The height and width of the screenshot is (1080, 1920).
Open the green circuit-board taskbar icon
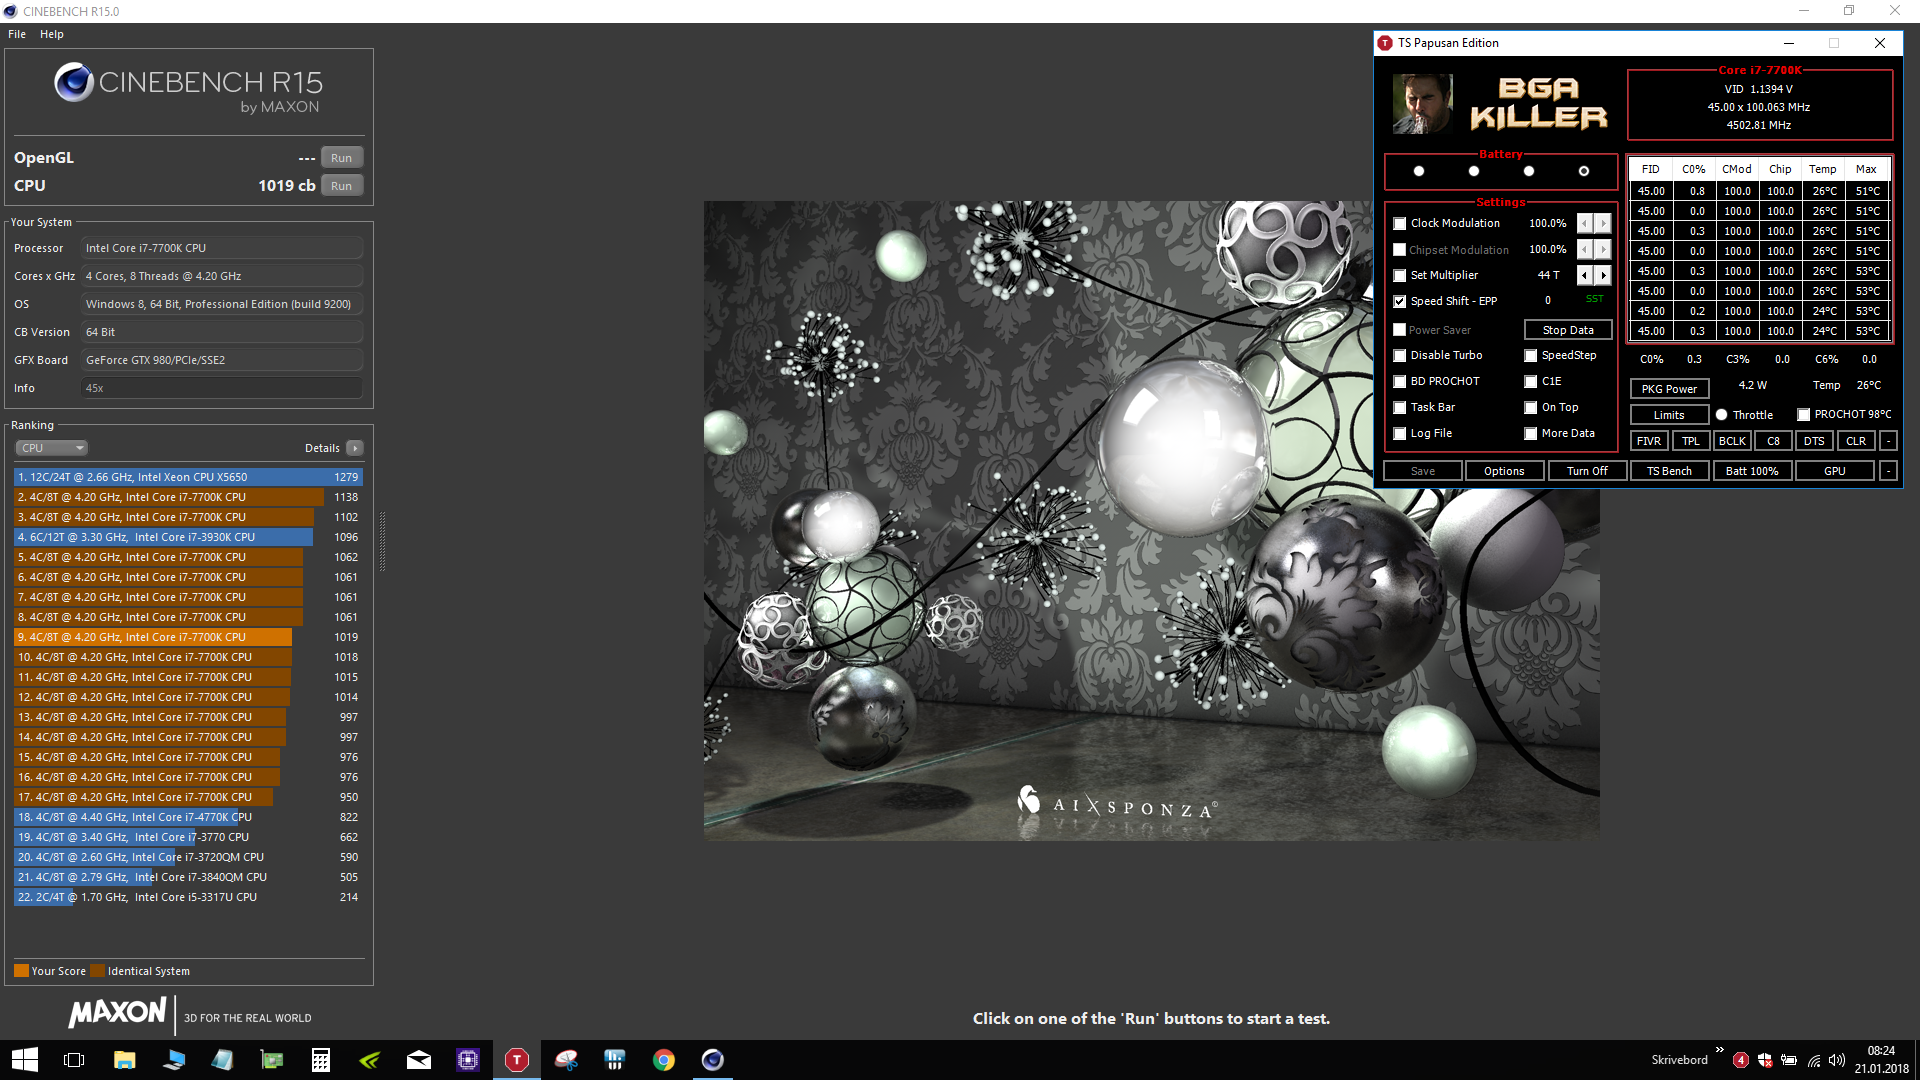click(x=271, y=1060)
